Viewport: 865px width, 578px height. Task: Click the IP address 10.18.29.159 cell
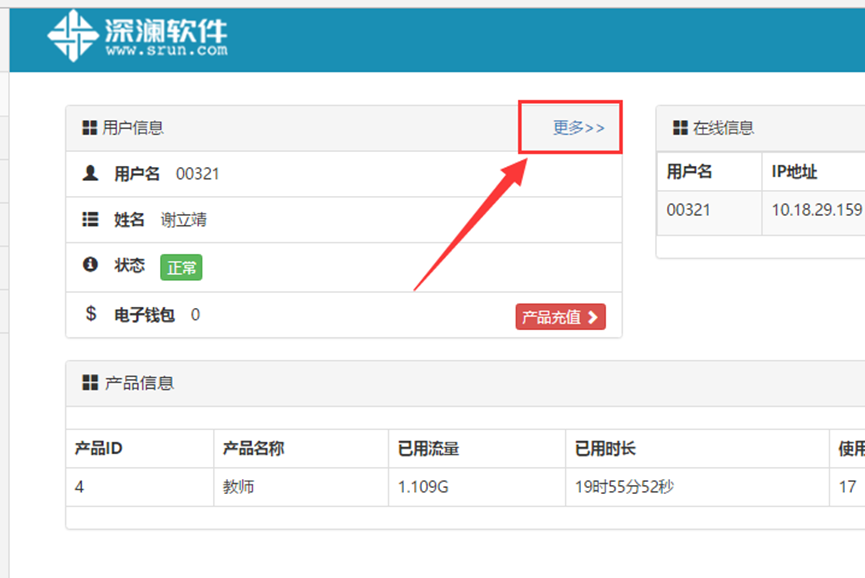[x=816, y=210]
